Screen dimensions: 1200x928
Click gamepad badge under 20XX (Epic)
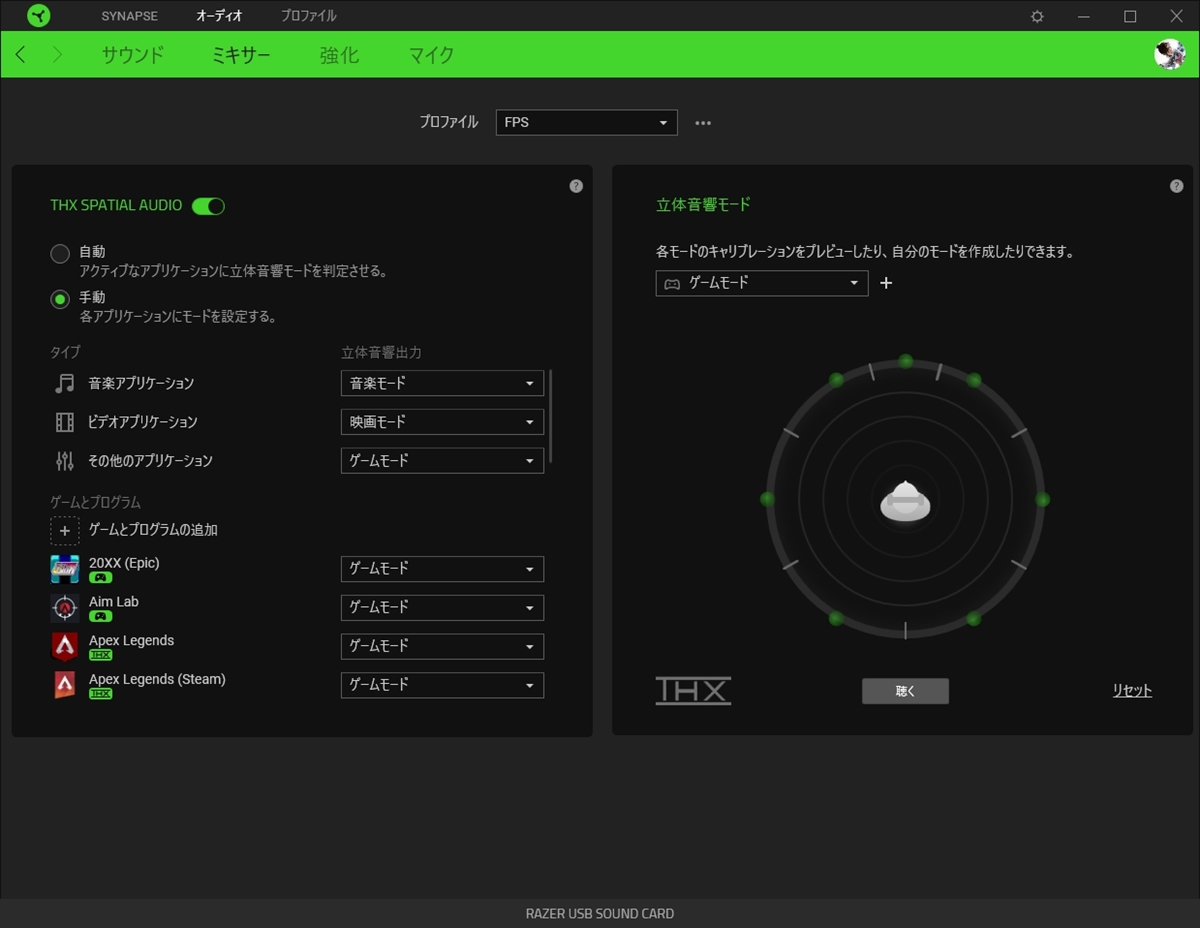(x=100, y=578)
